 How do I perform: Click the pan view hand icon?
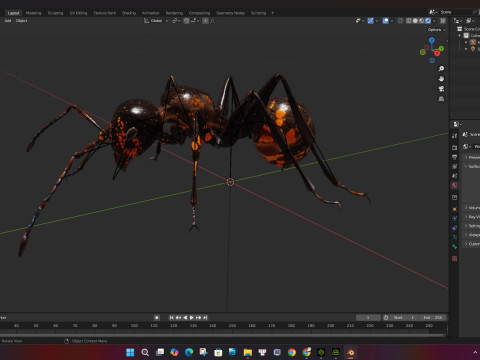441,79
